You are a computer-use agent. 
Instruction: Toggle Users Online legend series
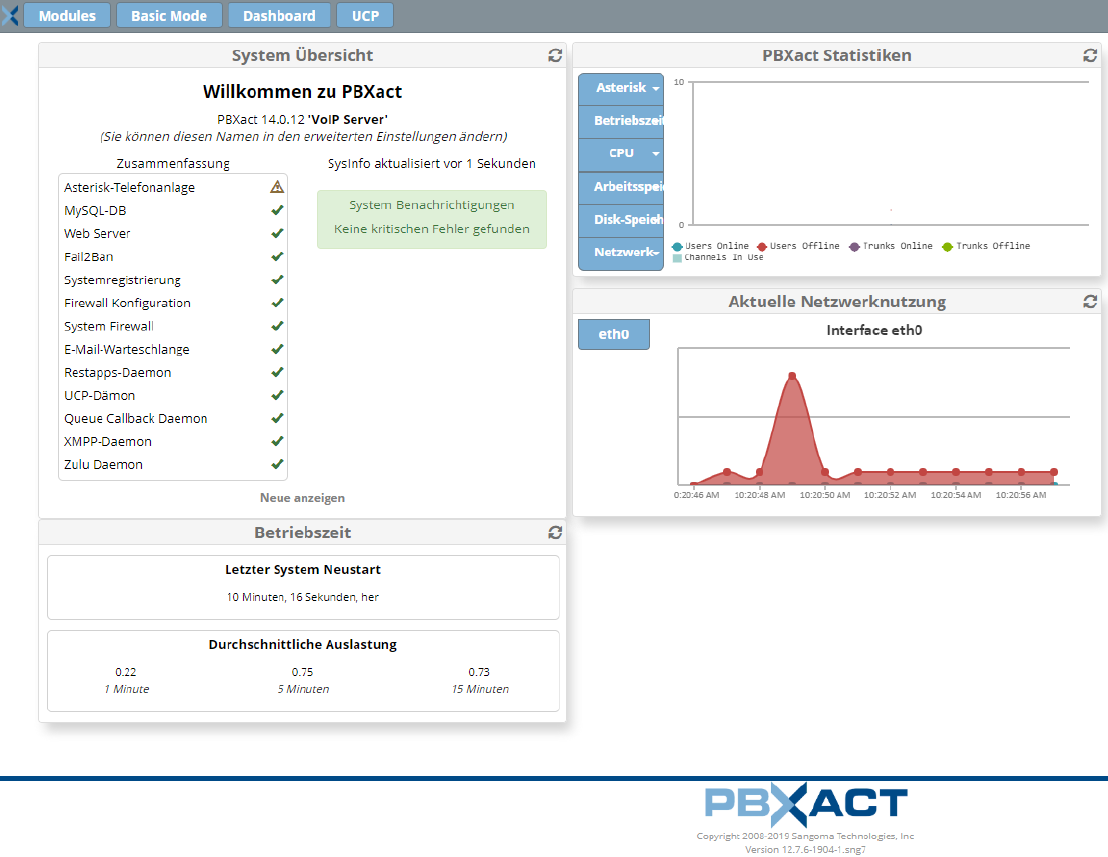pos(711,246)
